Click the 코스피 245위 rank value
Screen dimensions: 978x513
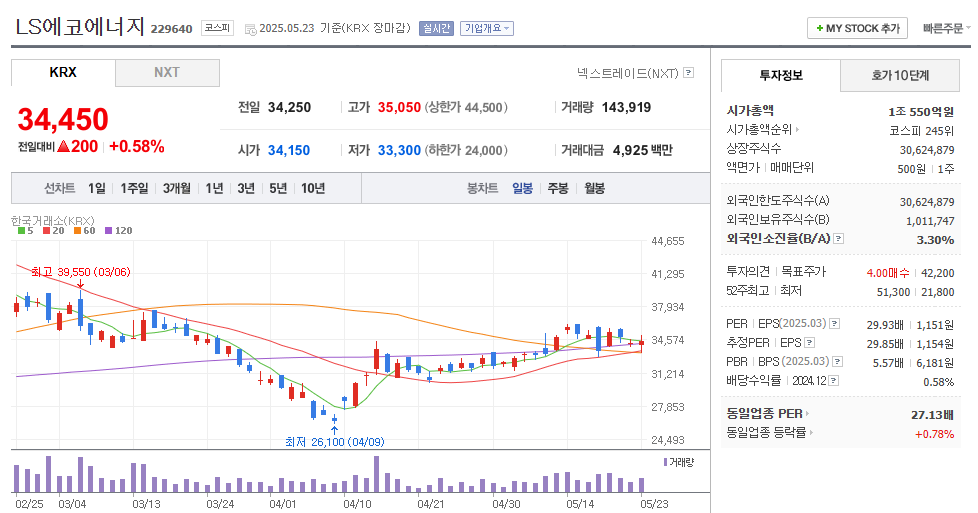coord(922,131)
